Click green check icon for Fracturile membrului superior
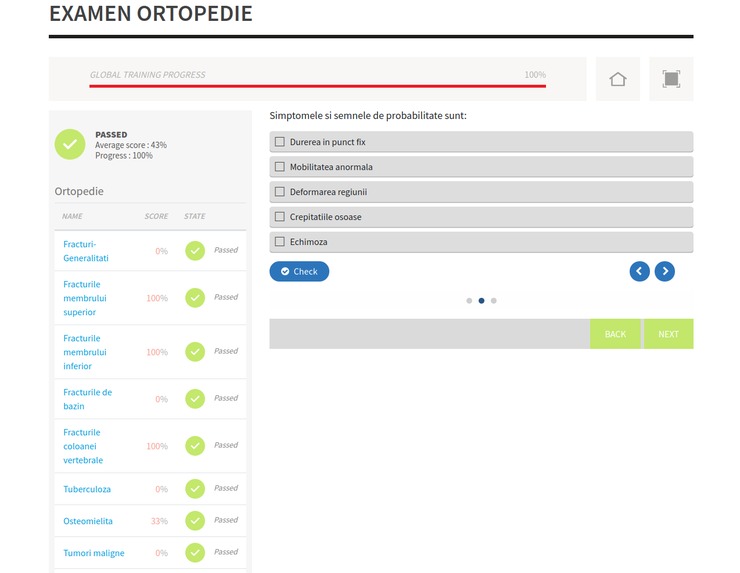 pyautogui.click(x=195, y=298)
